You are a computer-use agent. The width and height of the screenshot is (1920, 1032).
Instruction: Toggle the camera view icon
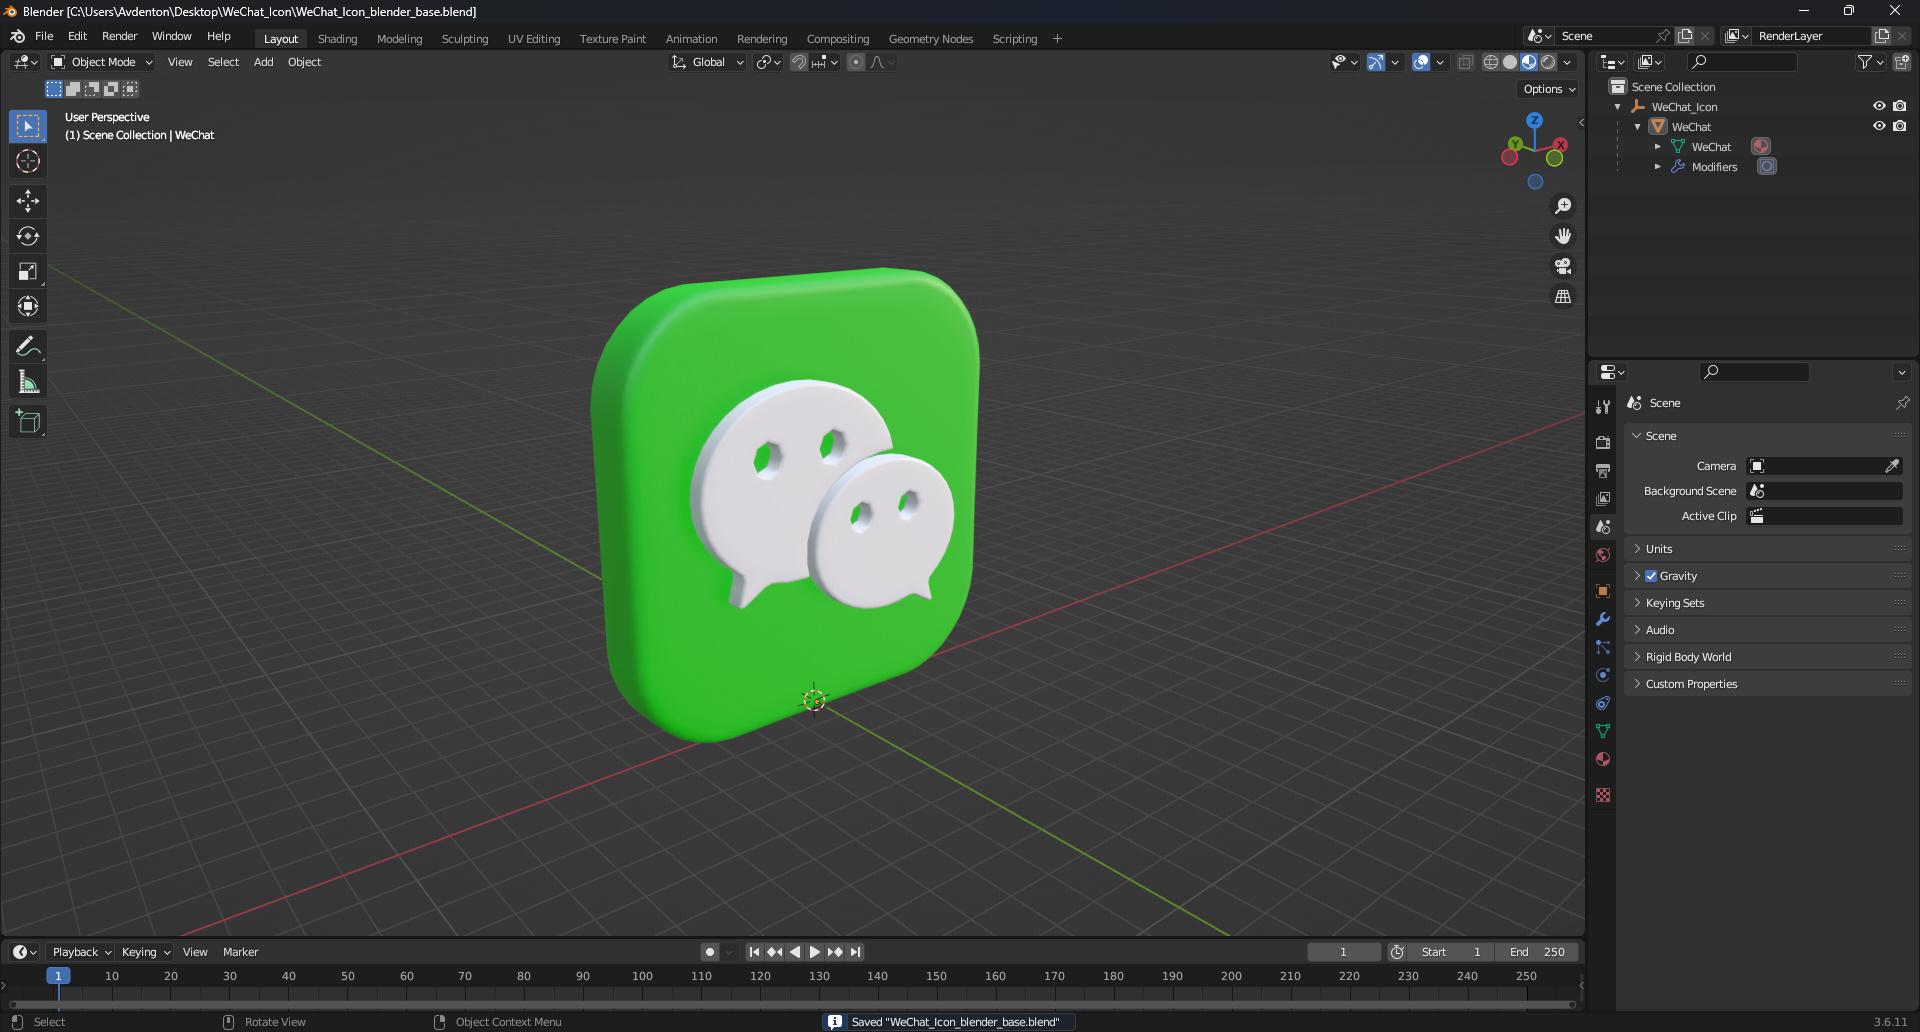tap(1563, 266)
